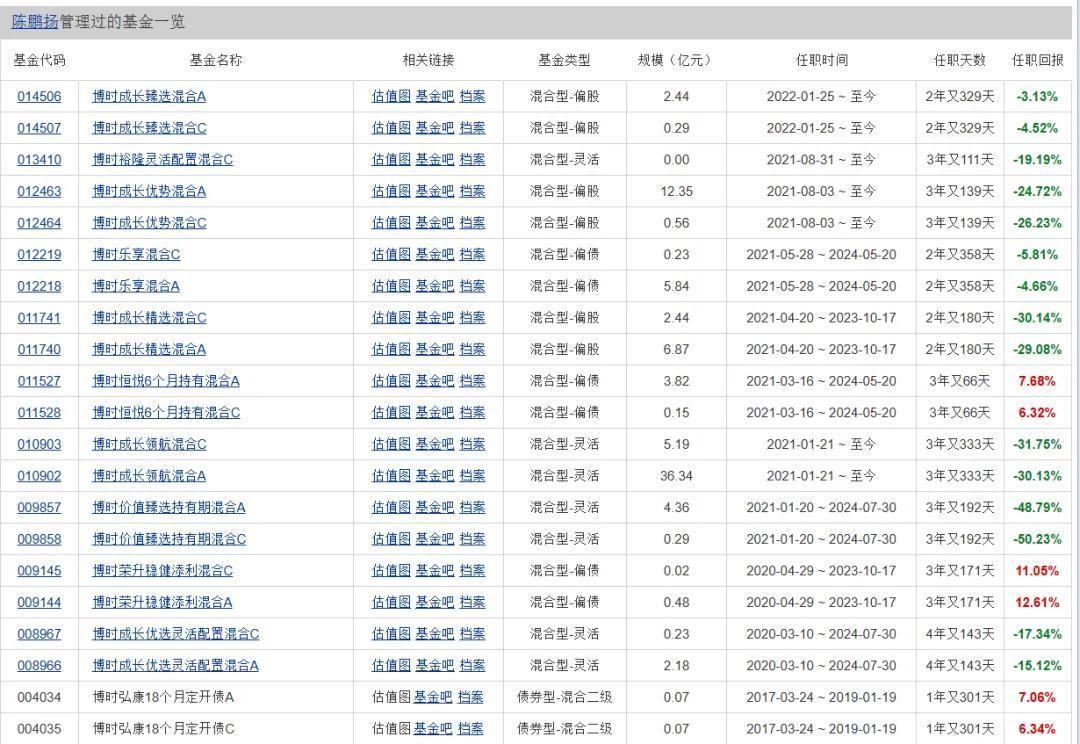Open fund code 008967 link
This screenshot has width=1080, height=744.
pos(39,634)
